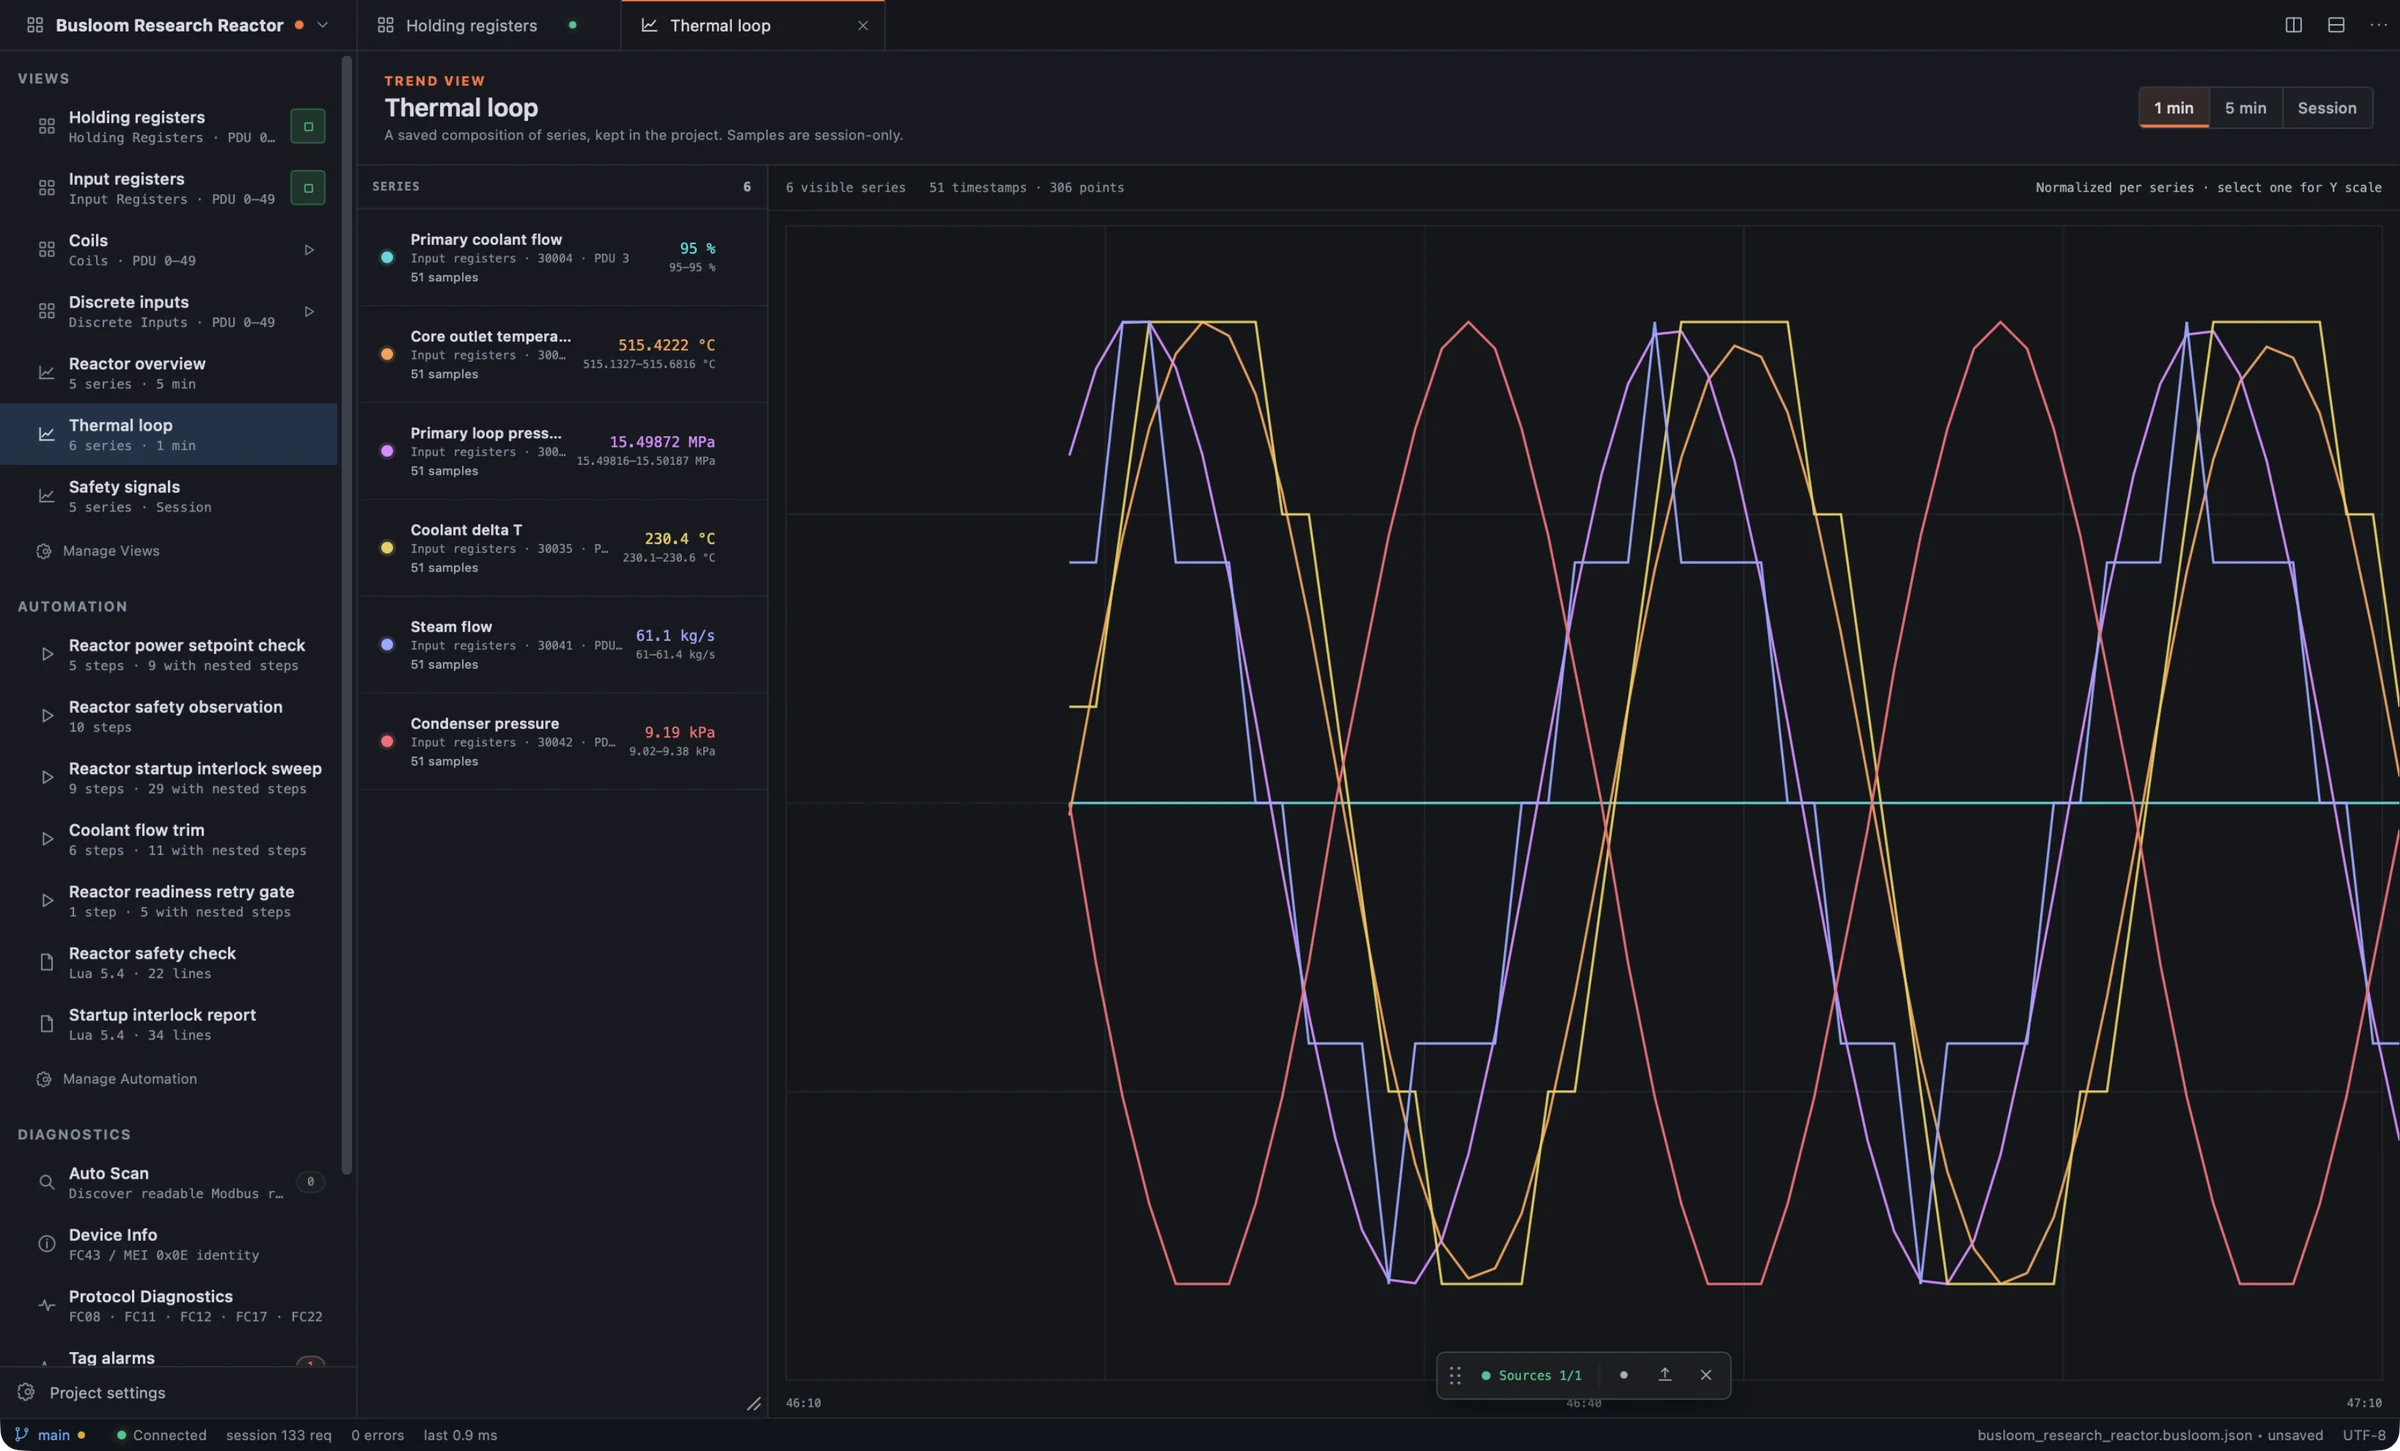Run Reactor startup interlock sweep
Screen dimensions: 2400x1451
pyautogui.click(x=46, y=777)
